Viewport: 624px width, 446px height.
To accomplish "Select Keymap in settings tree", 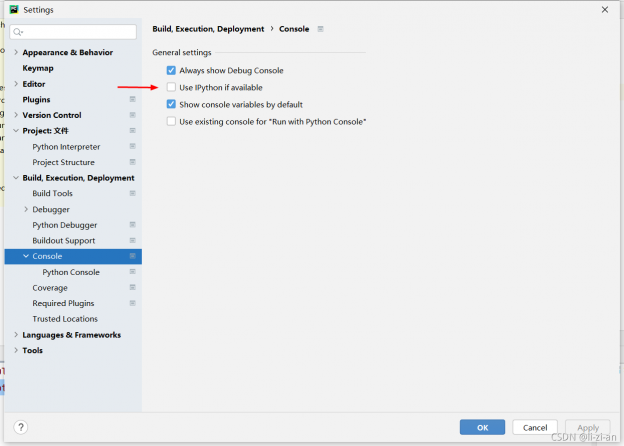I will [x=38, y=68].
